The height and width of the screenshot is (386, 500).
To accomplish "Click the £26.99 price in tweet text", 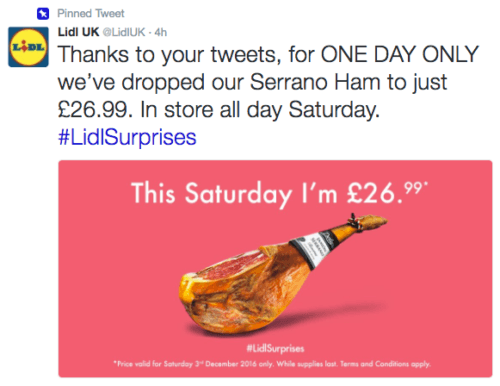I will point(93,110).
